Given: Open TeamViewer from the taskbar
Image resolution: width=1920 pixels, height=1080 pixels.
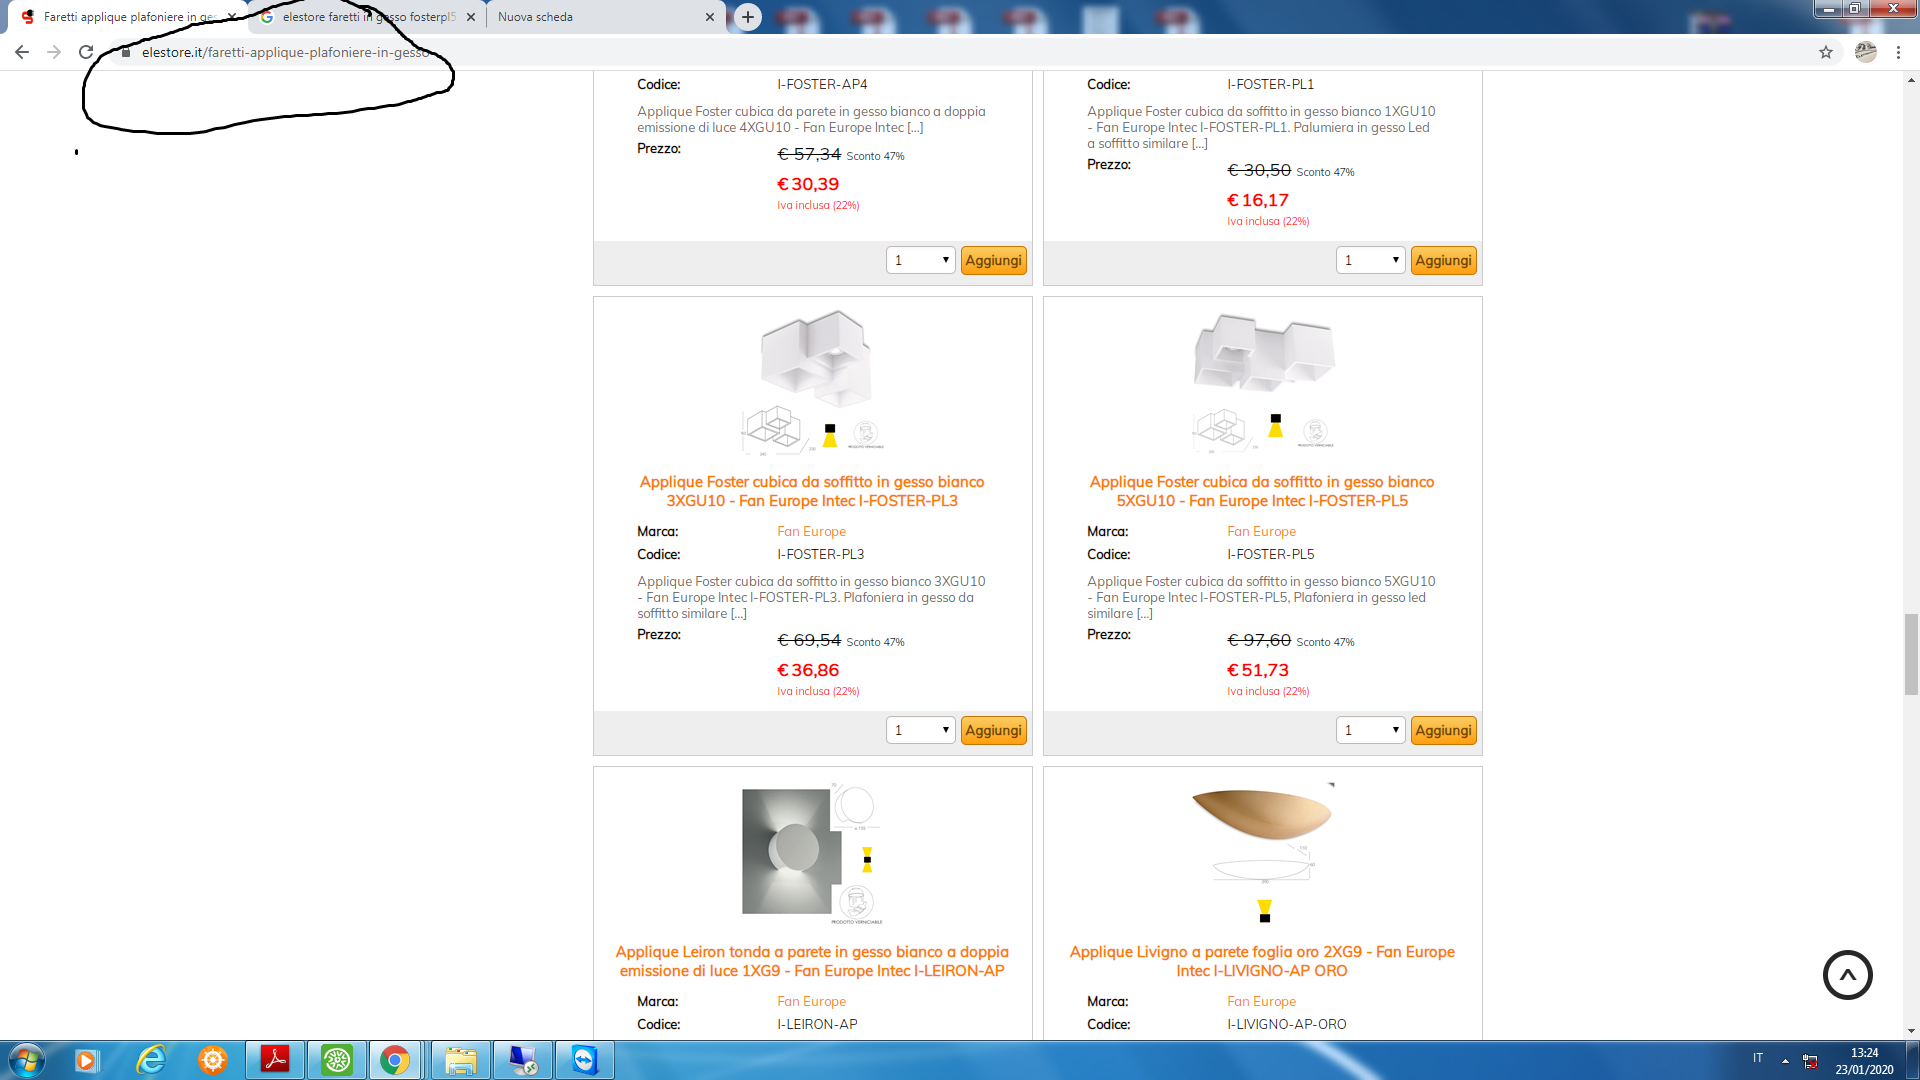Looking at the screenshot, I should (x=585, y=1060).
